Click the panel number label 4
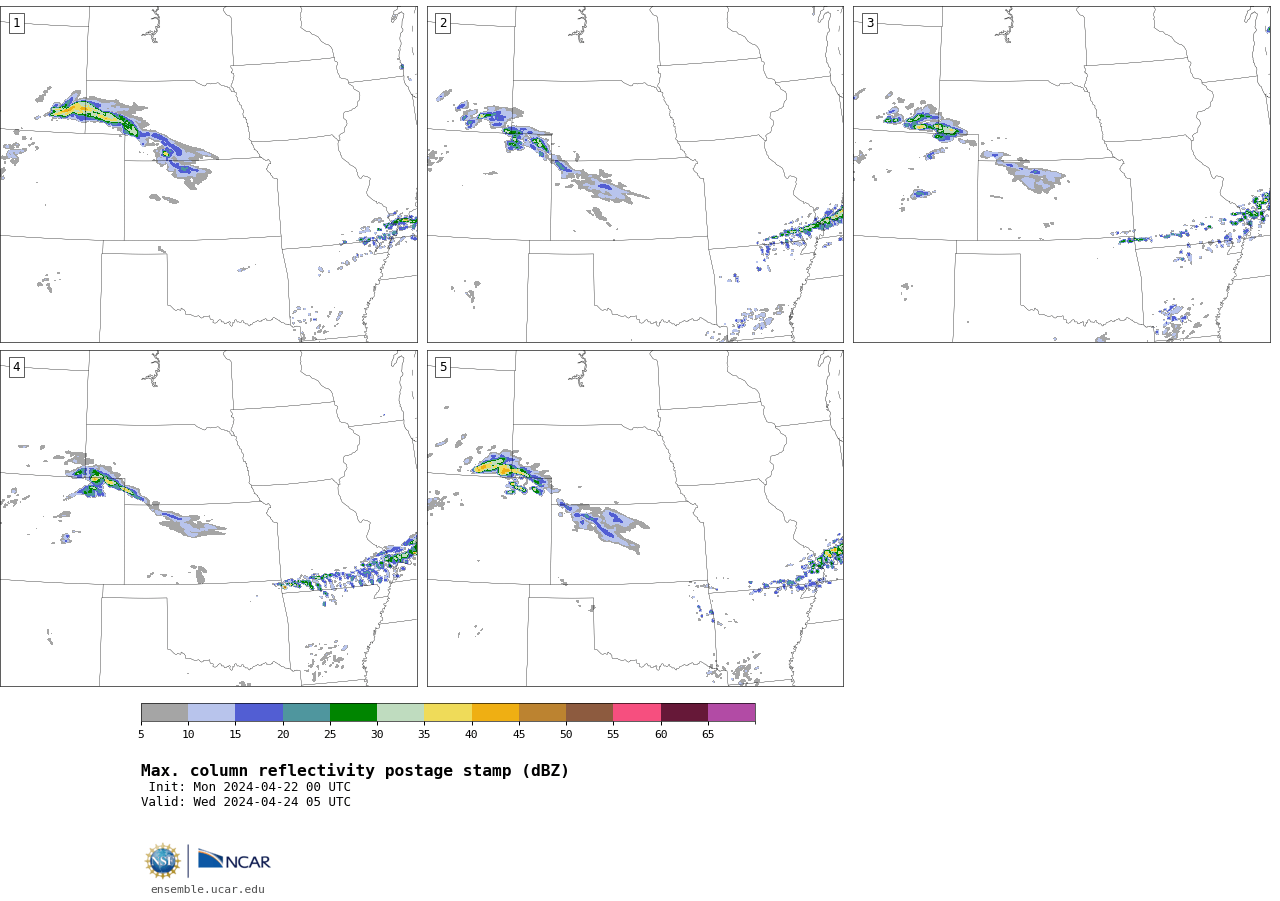1280x901 pixels. [16, 367]
